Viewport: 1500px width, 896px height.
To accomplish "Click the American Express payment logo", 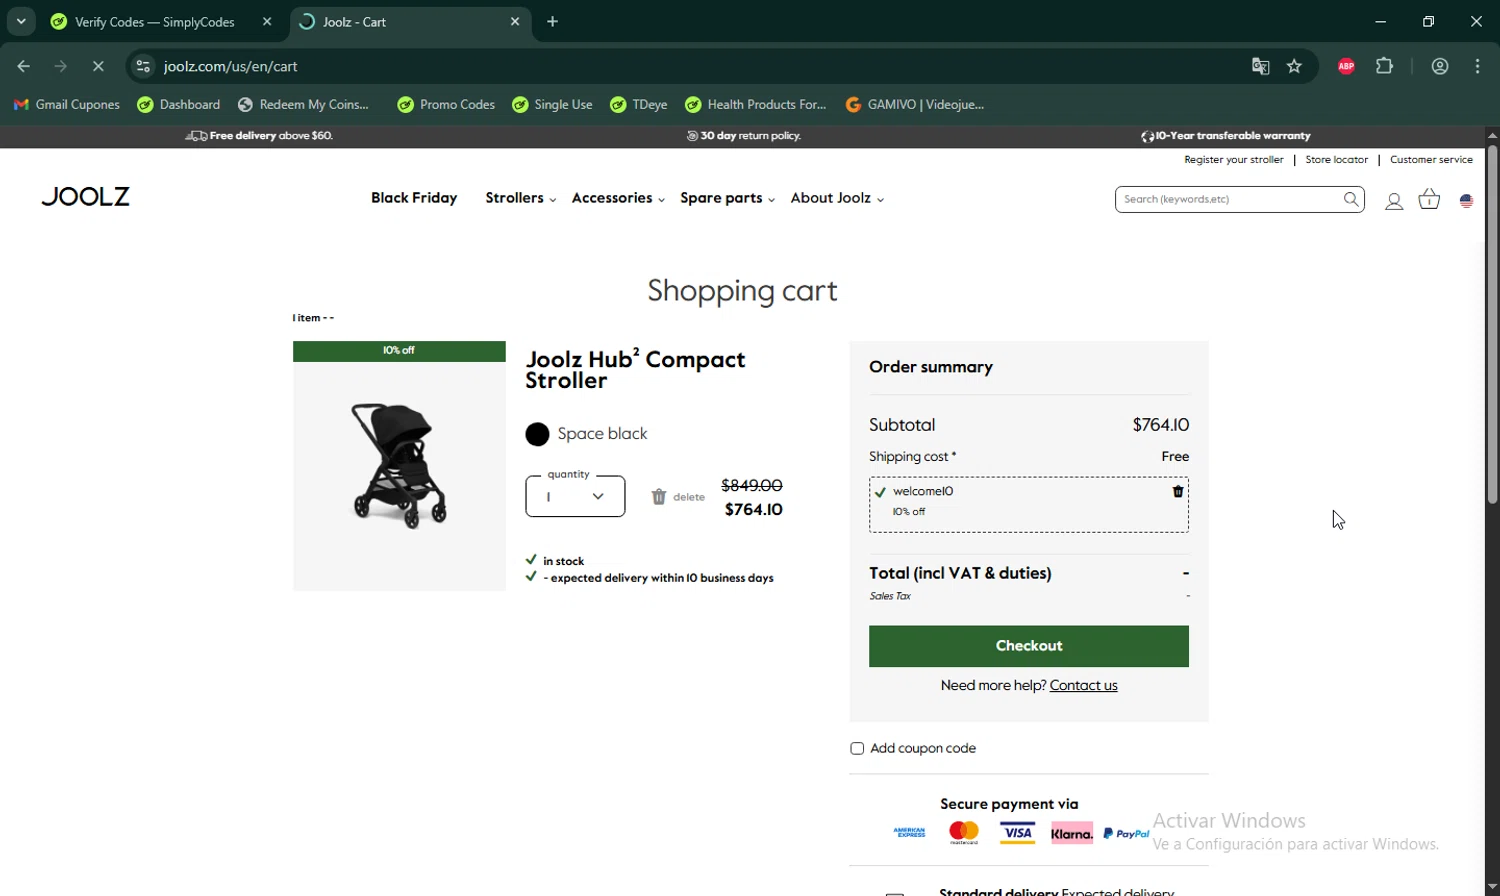I will click(x=909, y=833).
